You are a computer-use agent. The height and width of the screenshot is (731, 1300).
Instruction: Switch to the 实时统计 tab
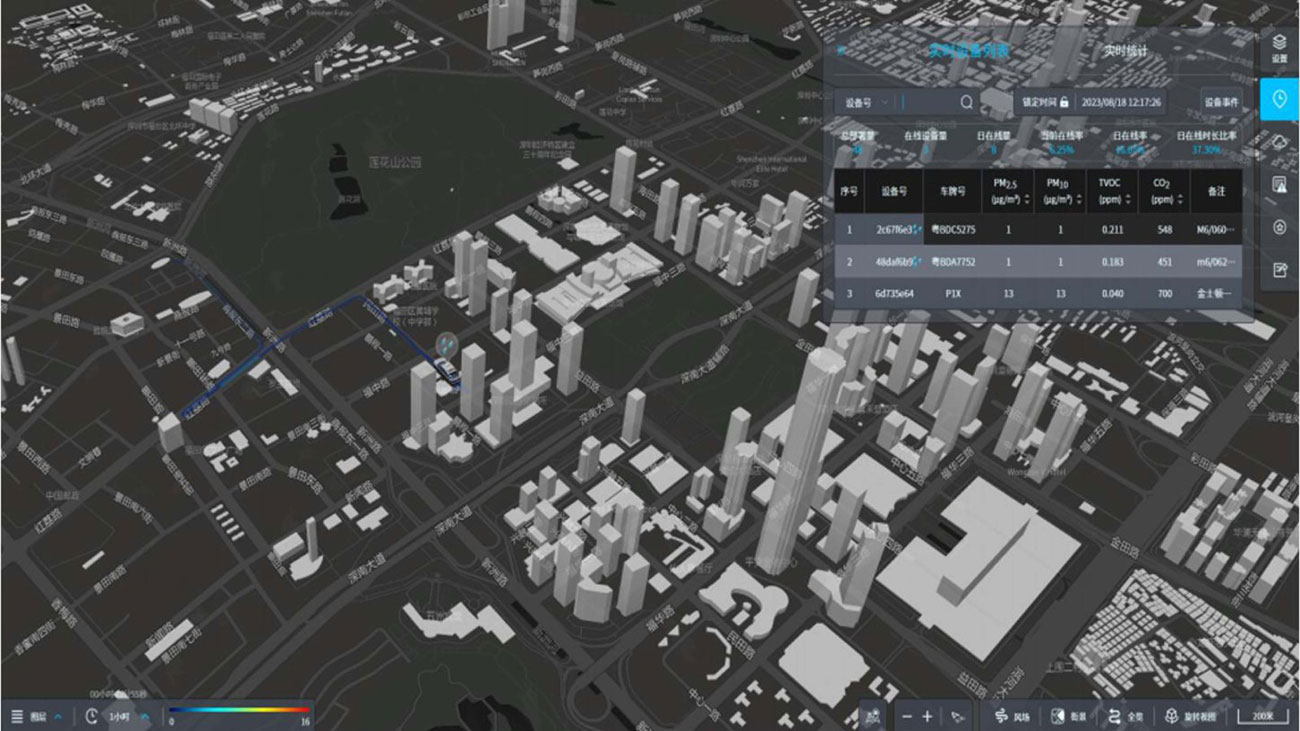tap(1125, 50)
